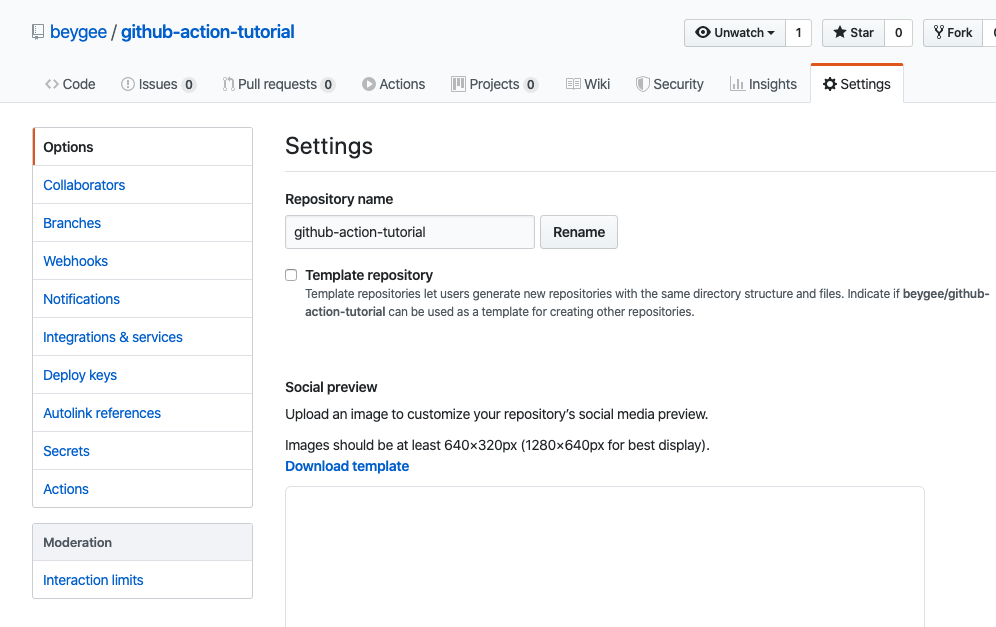Click the Rename button
Viewport: 996px width, 627px height.
point(579,232)
